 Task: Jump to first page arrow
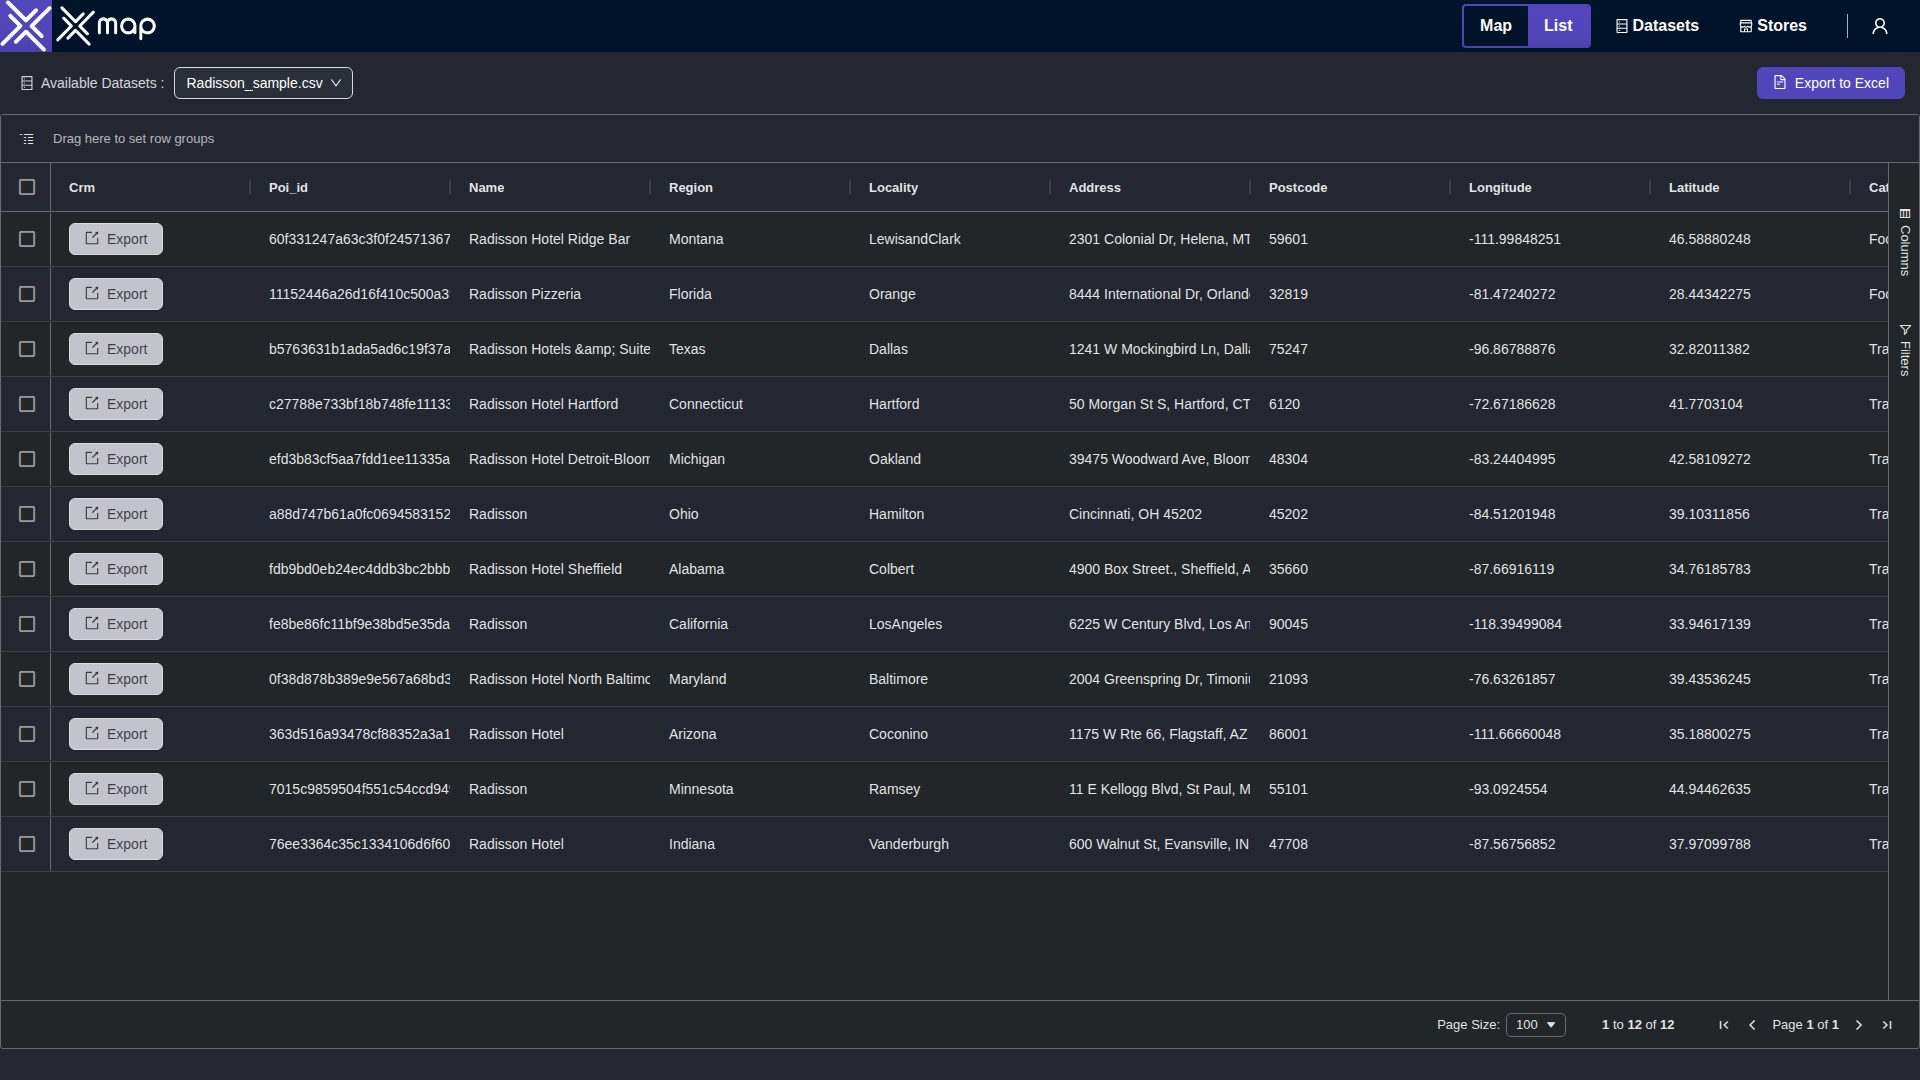[x=1724, y=1025]
